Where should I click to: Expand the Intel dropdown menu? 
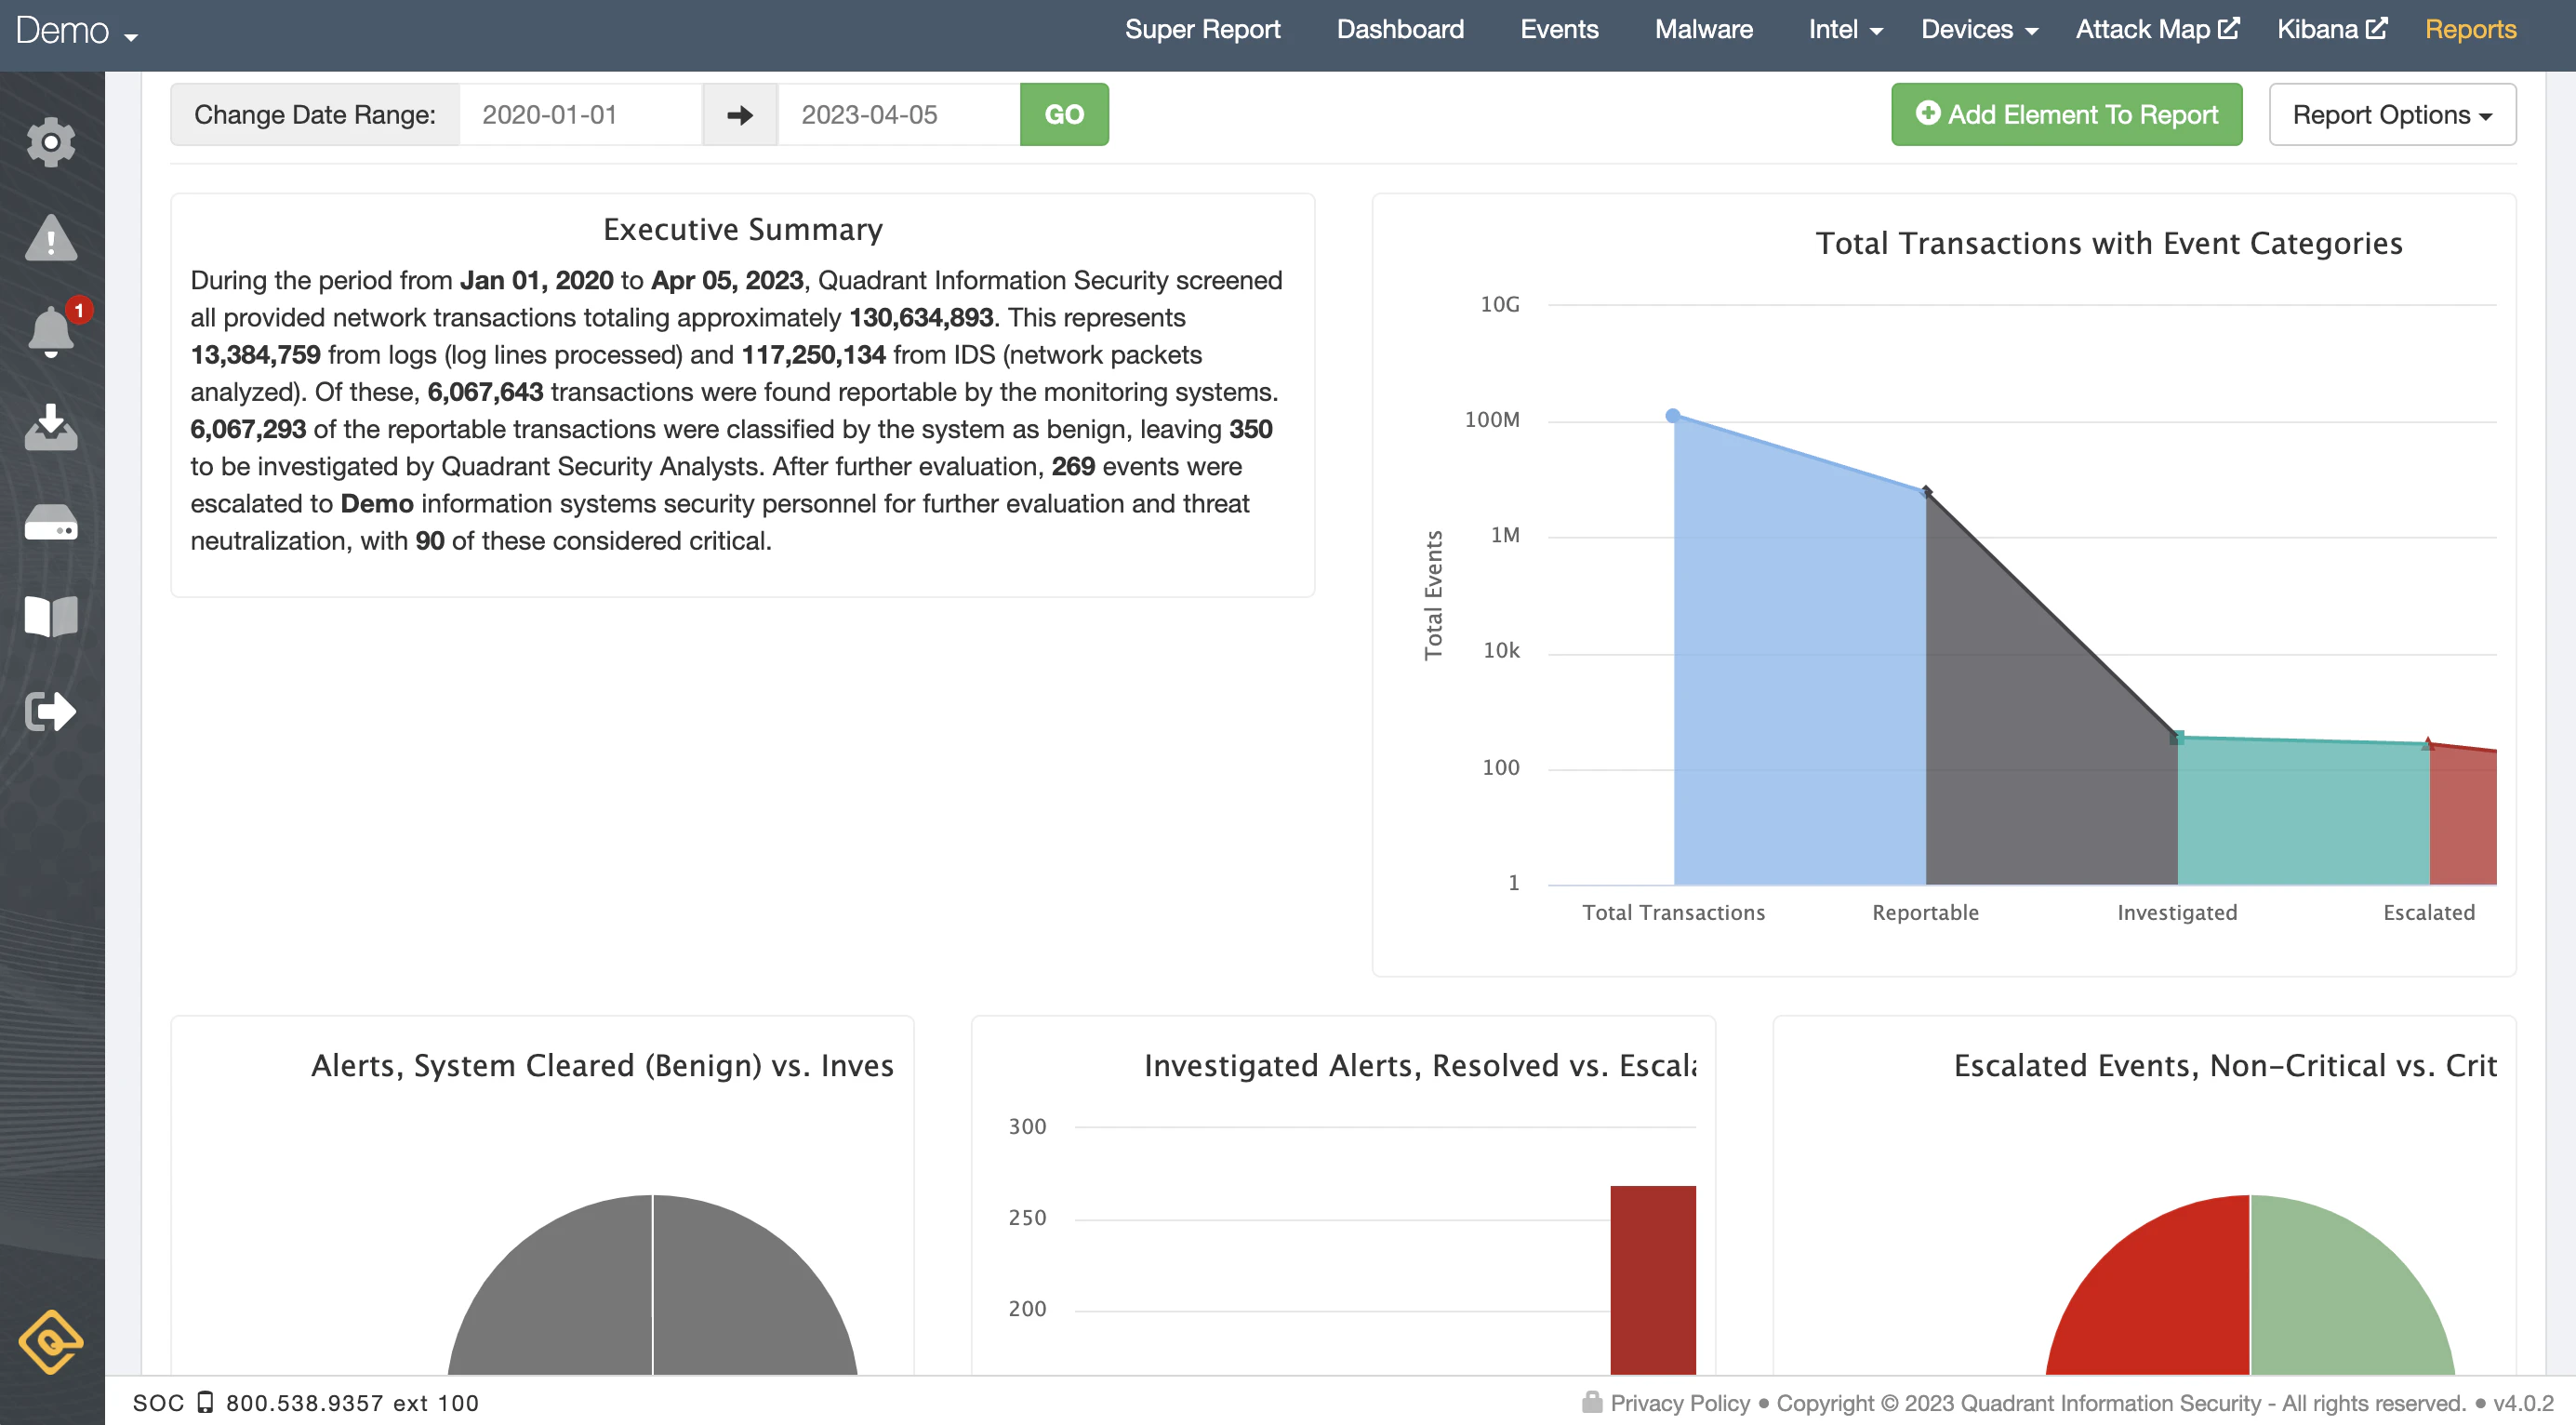click(x=1843, y=29)
